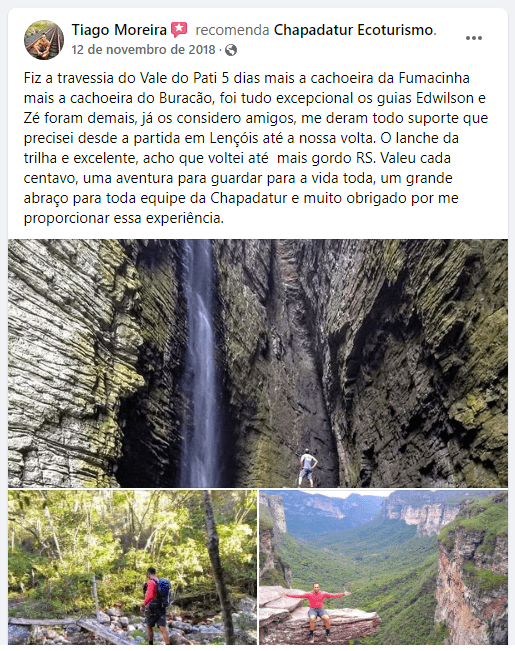Click the word recomenda in the header
Viewport: 515px width, 651px height.
point(232,30)
